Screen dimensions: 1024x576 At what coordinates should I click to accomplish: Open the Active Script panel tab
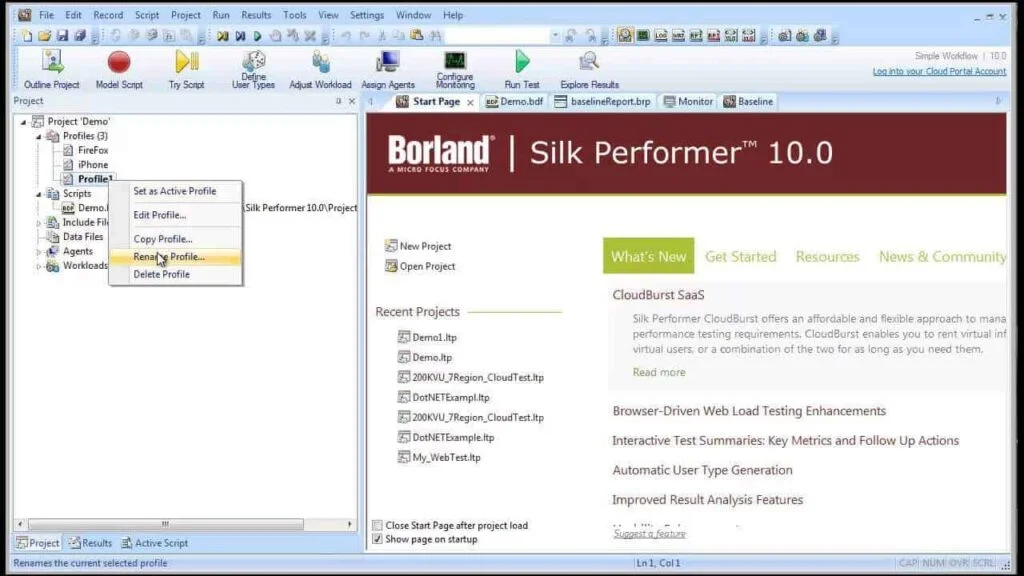coord(155,543)
